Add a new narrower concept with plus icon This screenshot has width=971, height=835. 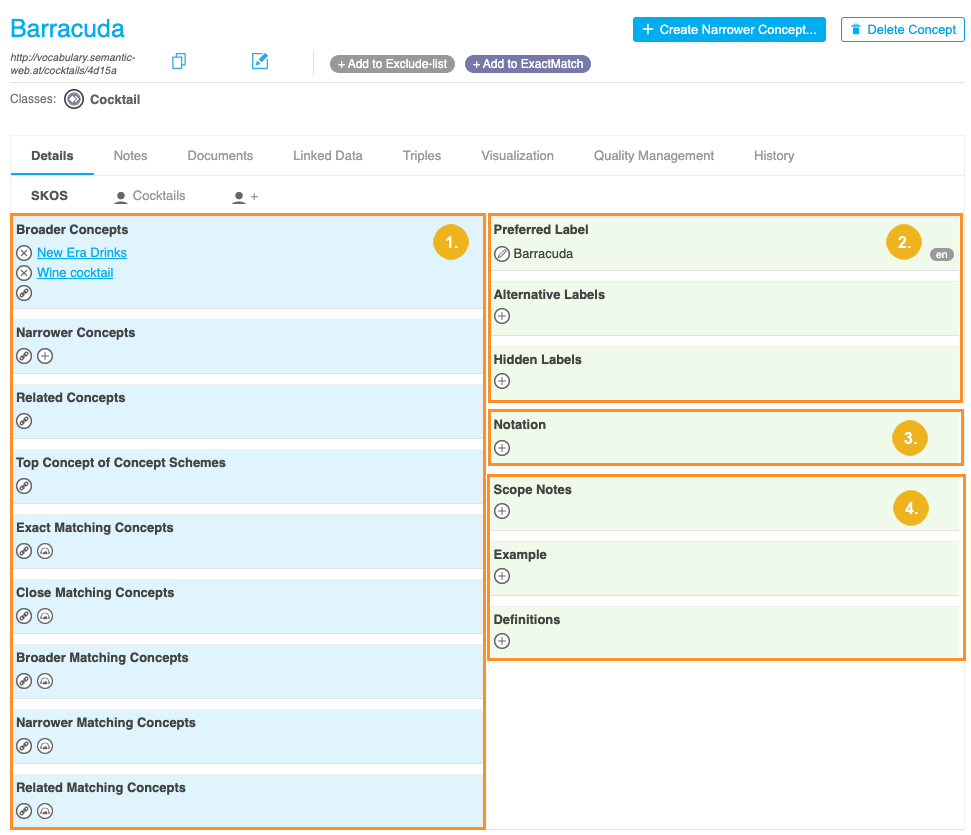pos(45,356)
